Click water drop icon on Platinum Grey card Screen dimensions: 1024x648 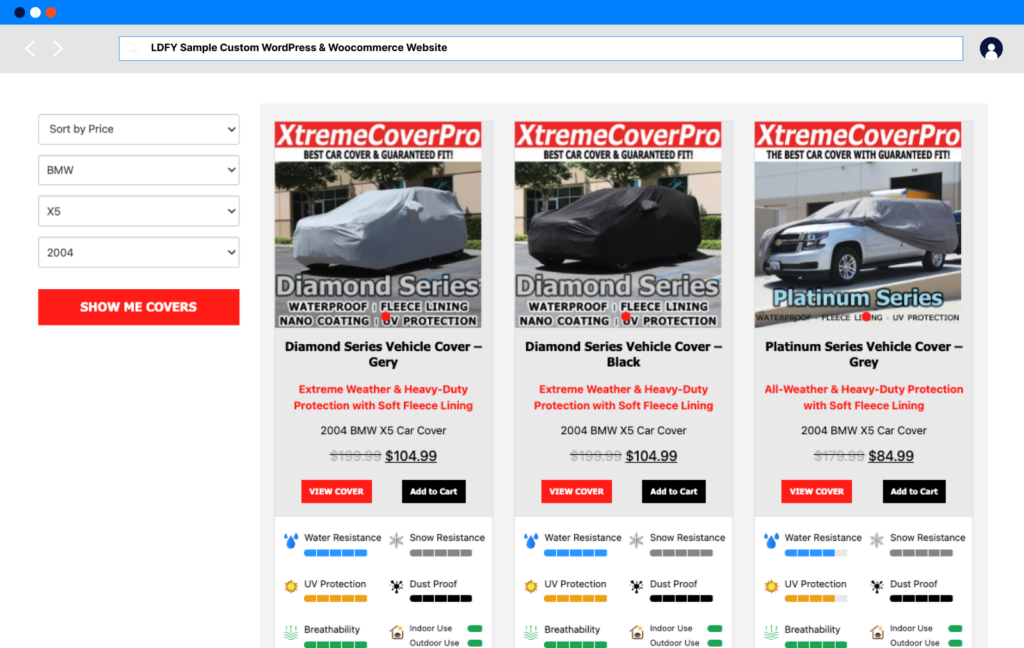pos(772,541)
